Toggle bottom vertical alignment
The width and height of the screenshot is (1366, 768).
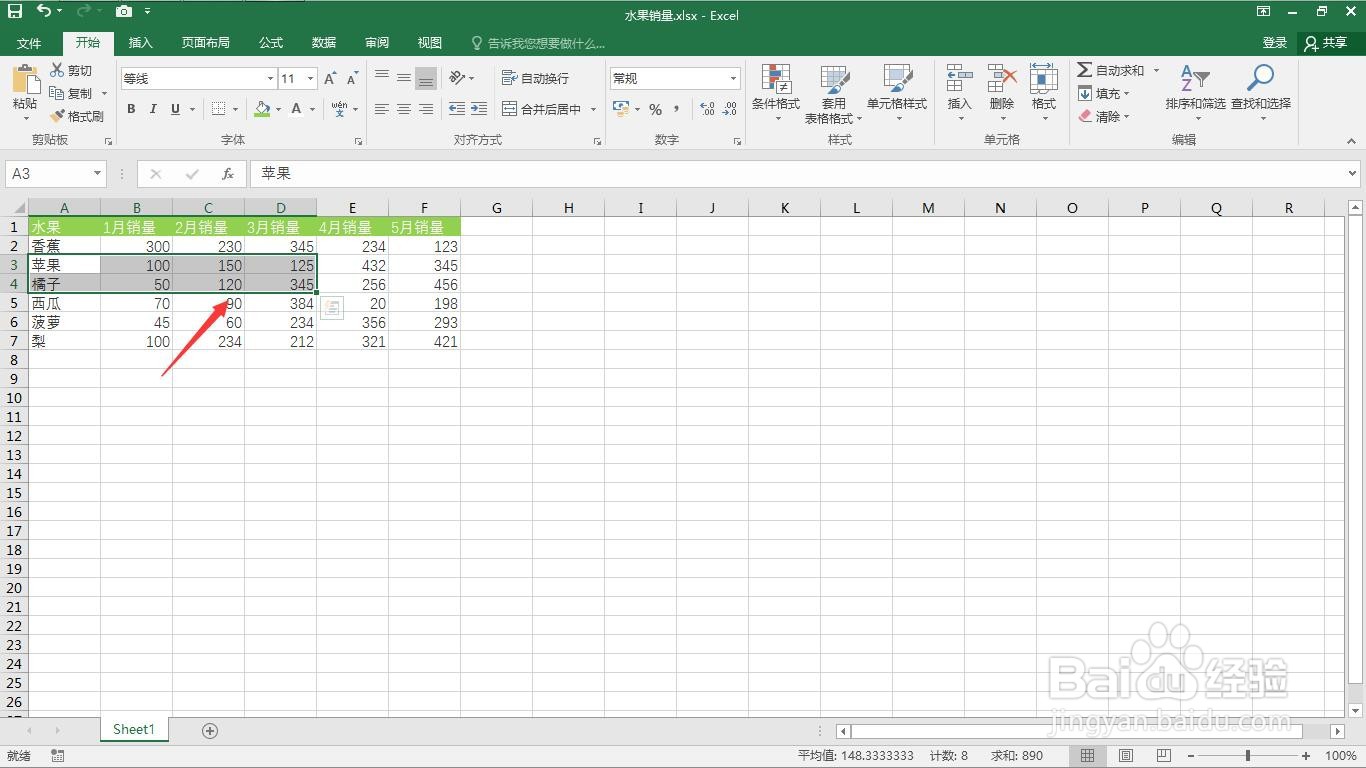pyautogui.click(x=426, y=78)
